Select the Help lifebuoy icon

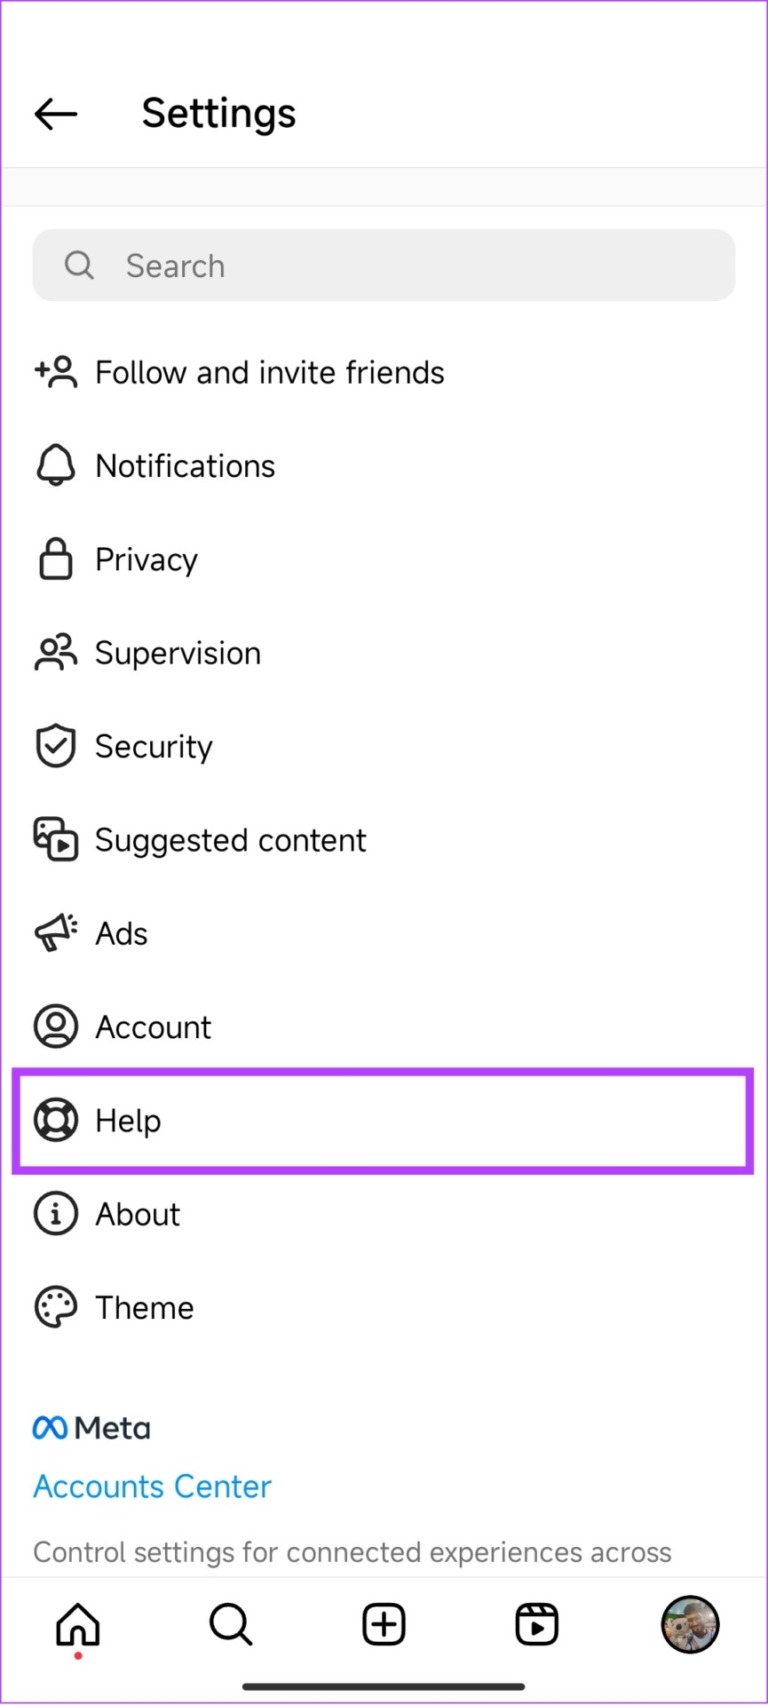point(55,1120)
